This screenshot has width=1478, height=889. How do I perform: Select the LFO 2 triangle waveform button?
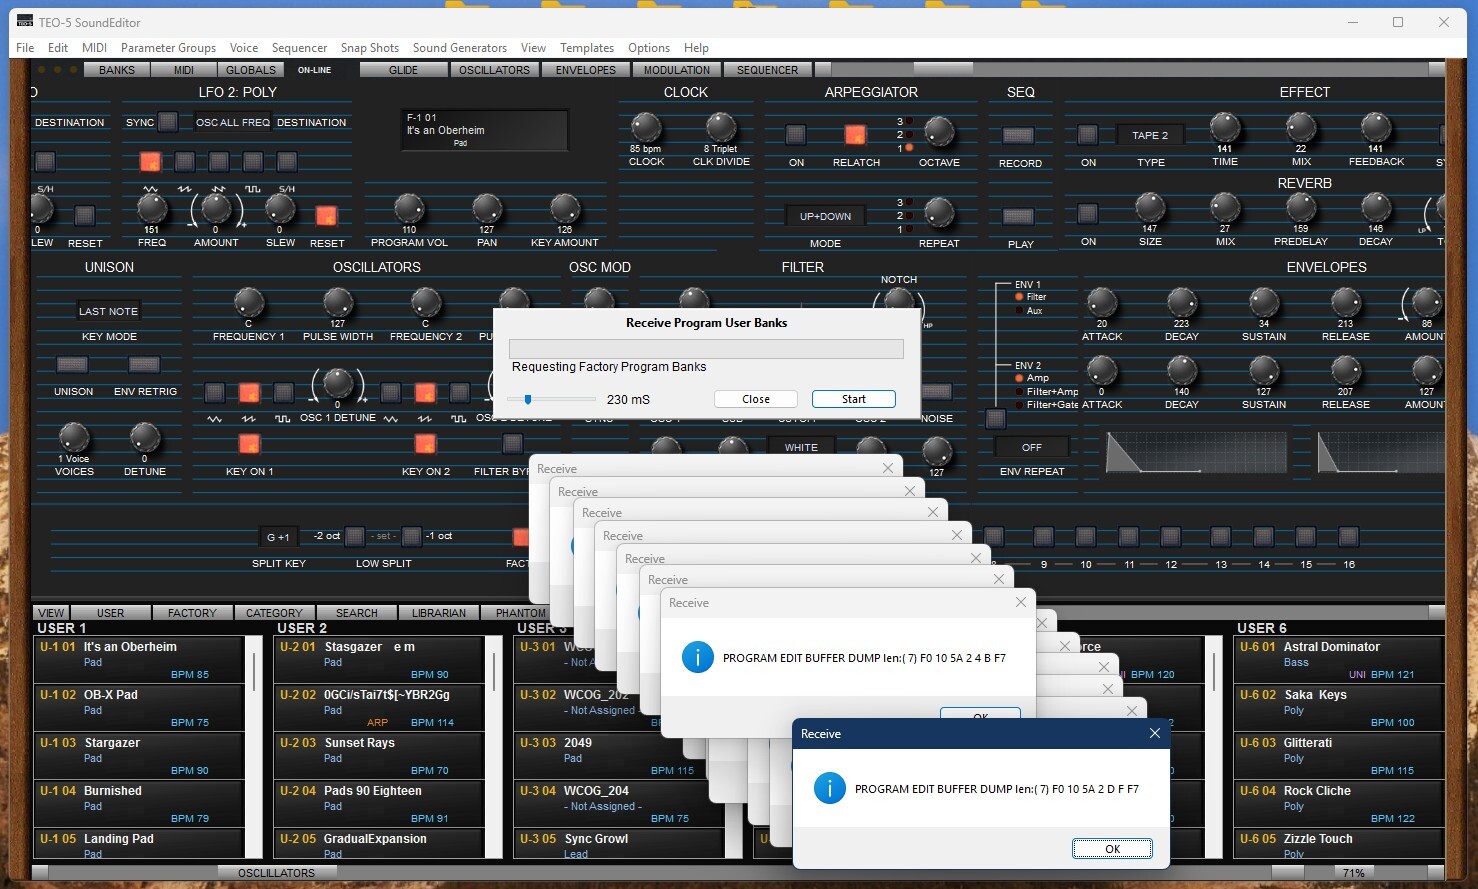pyautogui.click(x=150, y=161)
